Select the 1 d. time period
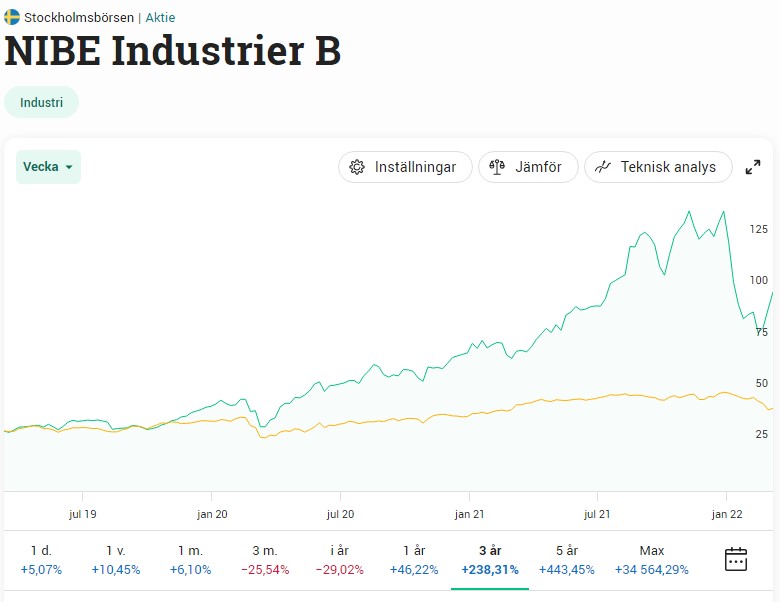 (x=41, y=560)
